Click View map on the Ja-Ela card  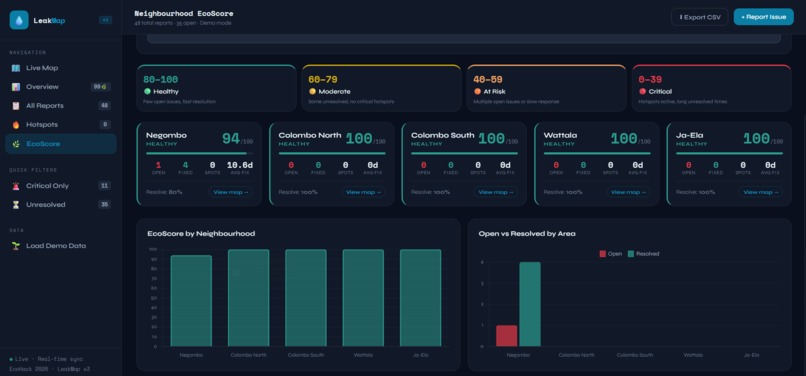(761, 192)
